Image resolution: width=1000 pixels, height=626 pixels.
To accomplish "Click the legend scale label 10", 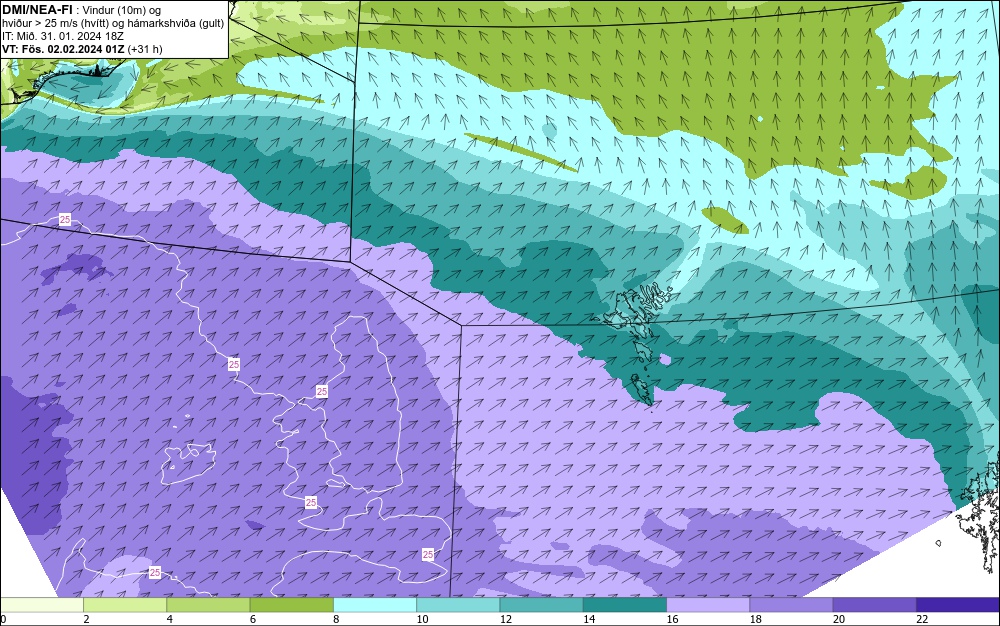I will tap(422, 619).
